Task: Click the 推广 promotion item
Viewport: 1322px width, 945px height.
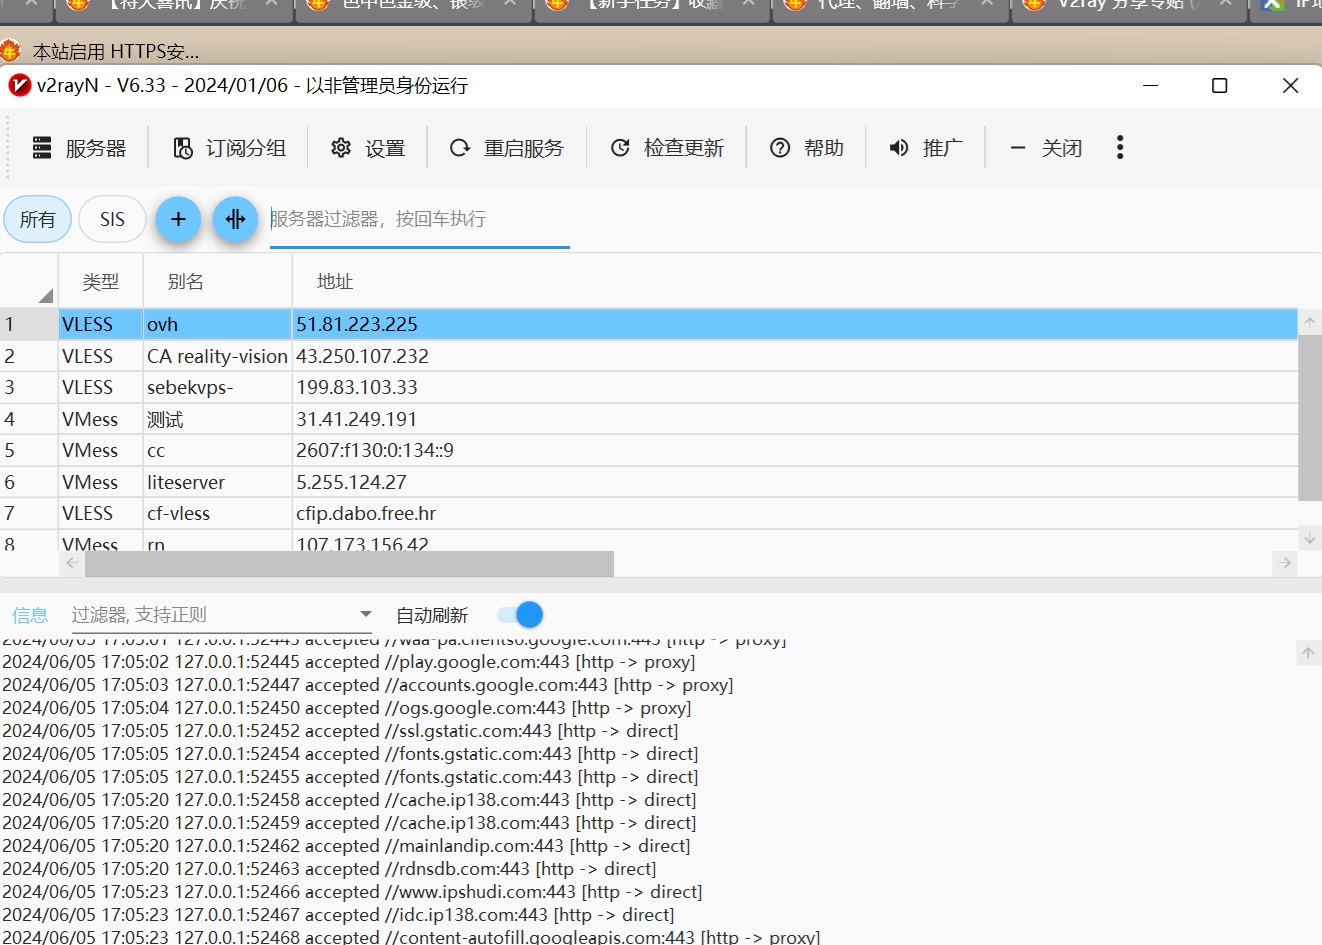Action: (x=925, y=148)
